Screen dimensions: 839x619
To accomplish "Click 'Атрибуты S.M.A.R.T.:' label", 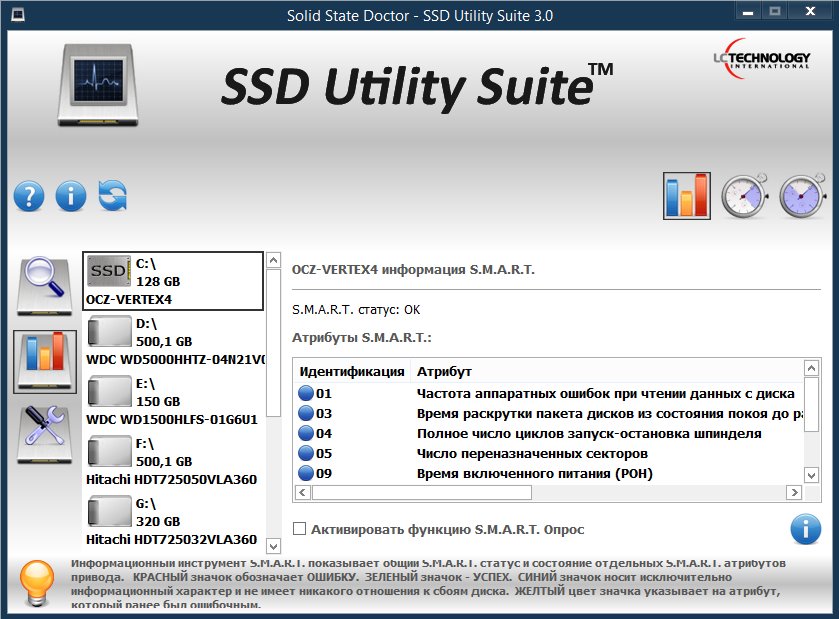I will pyautogui.click(x=362, y=338).
